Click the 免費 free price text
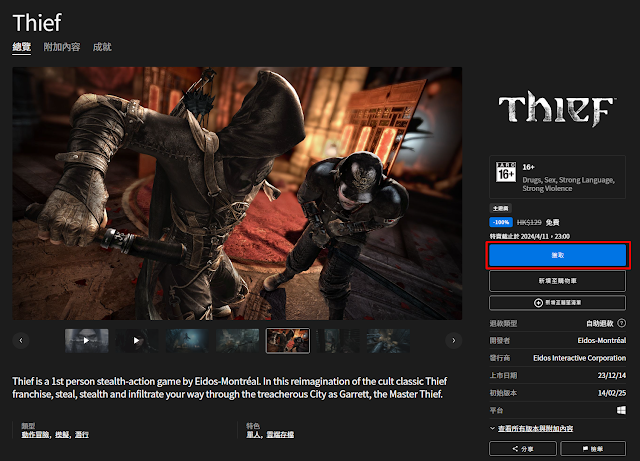The image size is (640, 461). click(x=552, y=222)
